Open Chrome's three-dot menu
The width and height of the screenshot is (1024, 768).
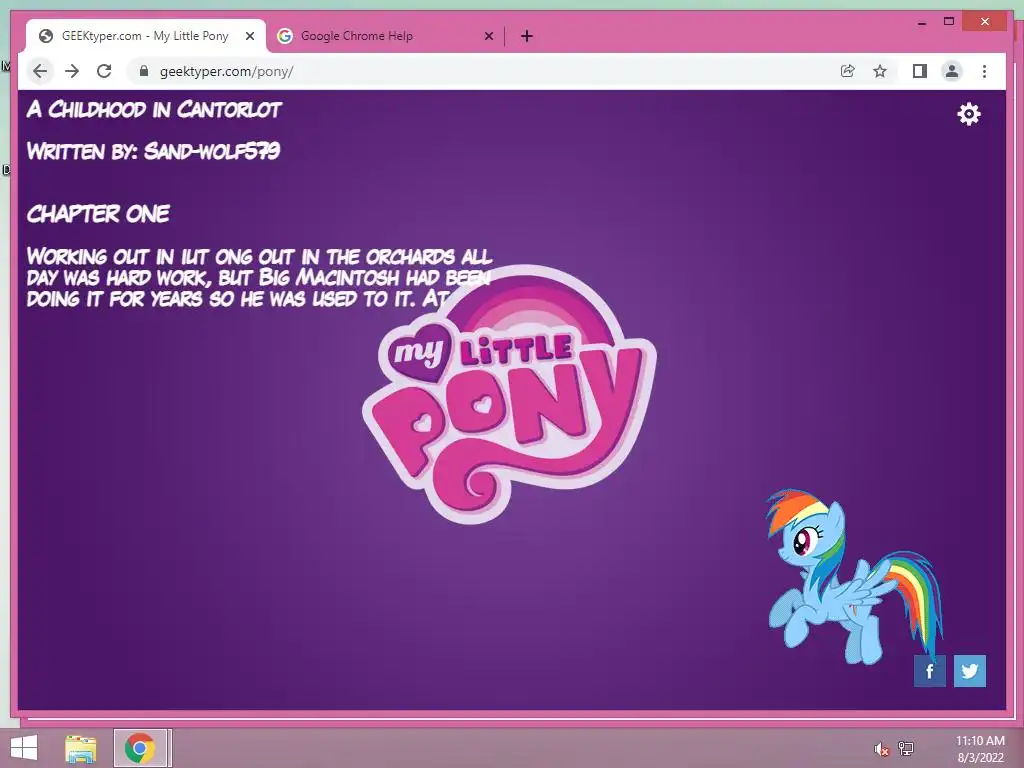(x=984, y=71)
